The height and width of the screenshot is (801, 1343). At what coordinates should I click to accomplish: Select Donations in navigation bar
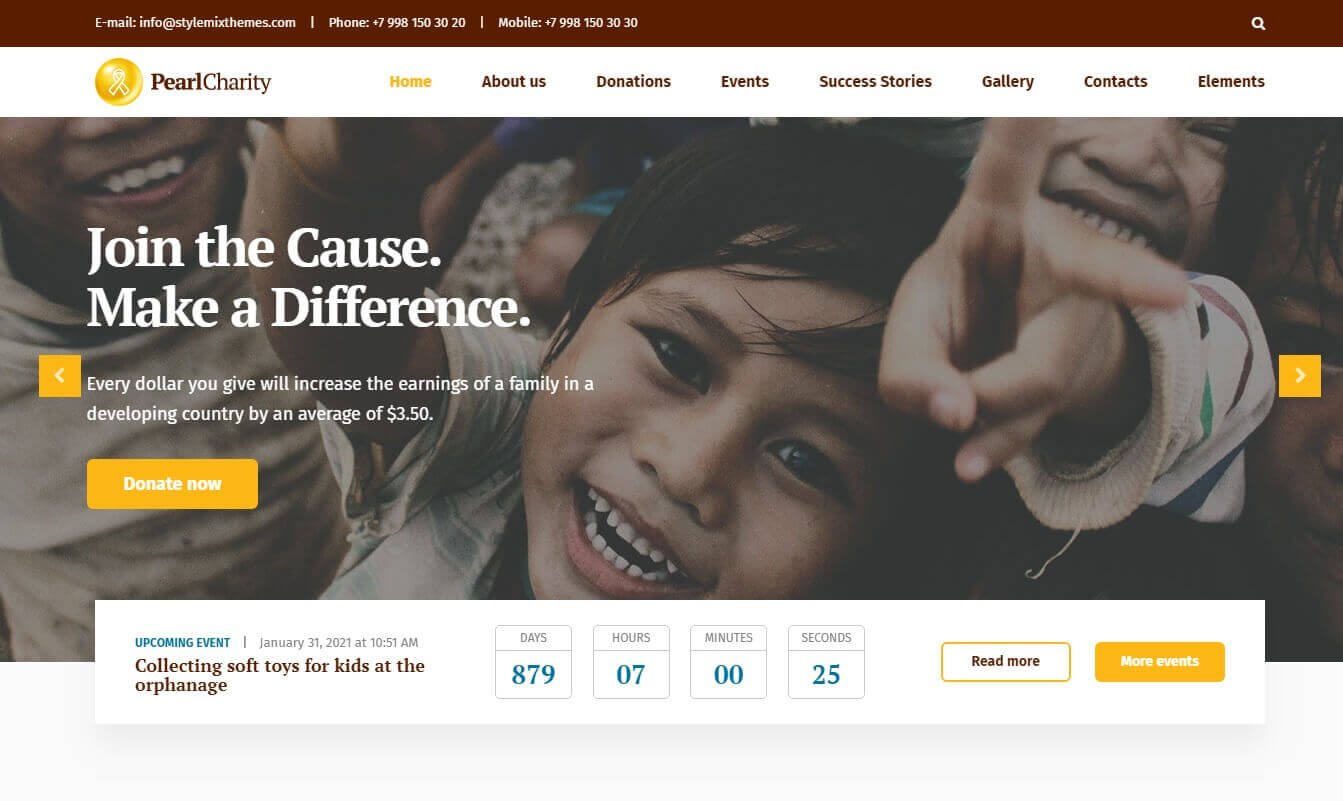point(633,82)
